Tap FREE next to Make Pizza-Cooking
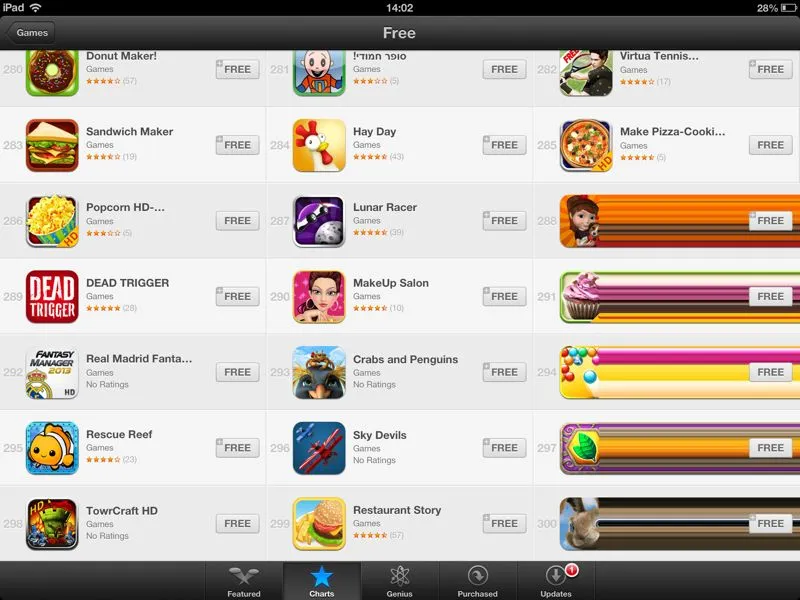 click(770, 145)
